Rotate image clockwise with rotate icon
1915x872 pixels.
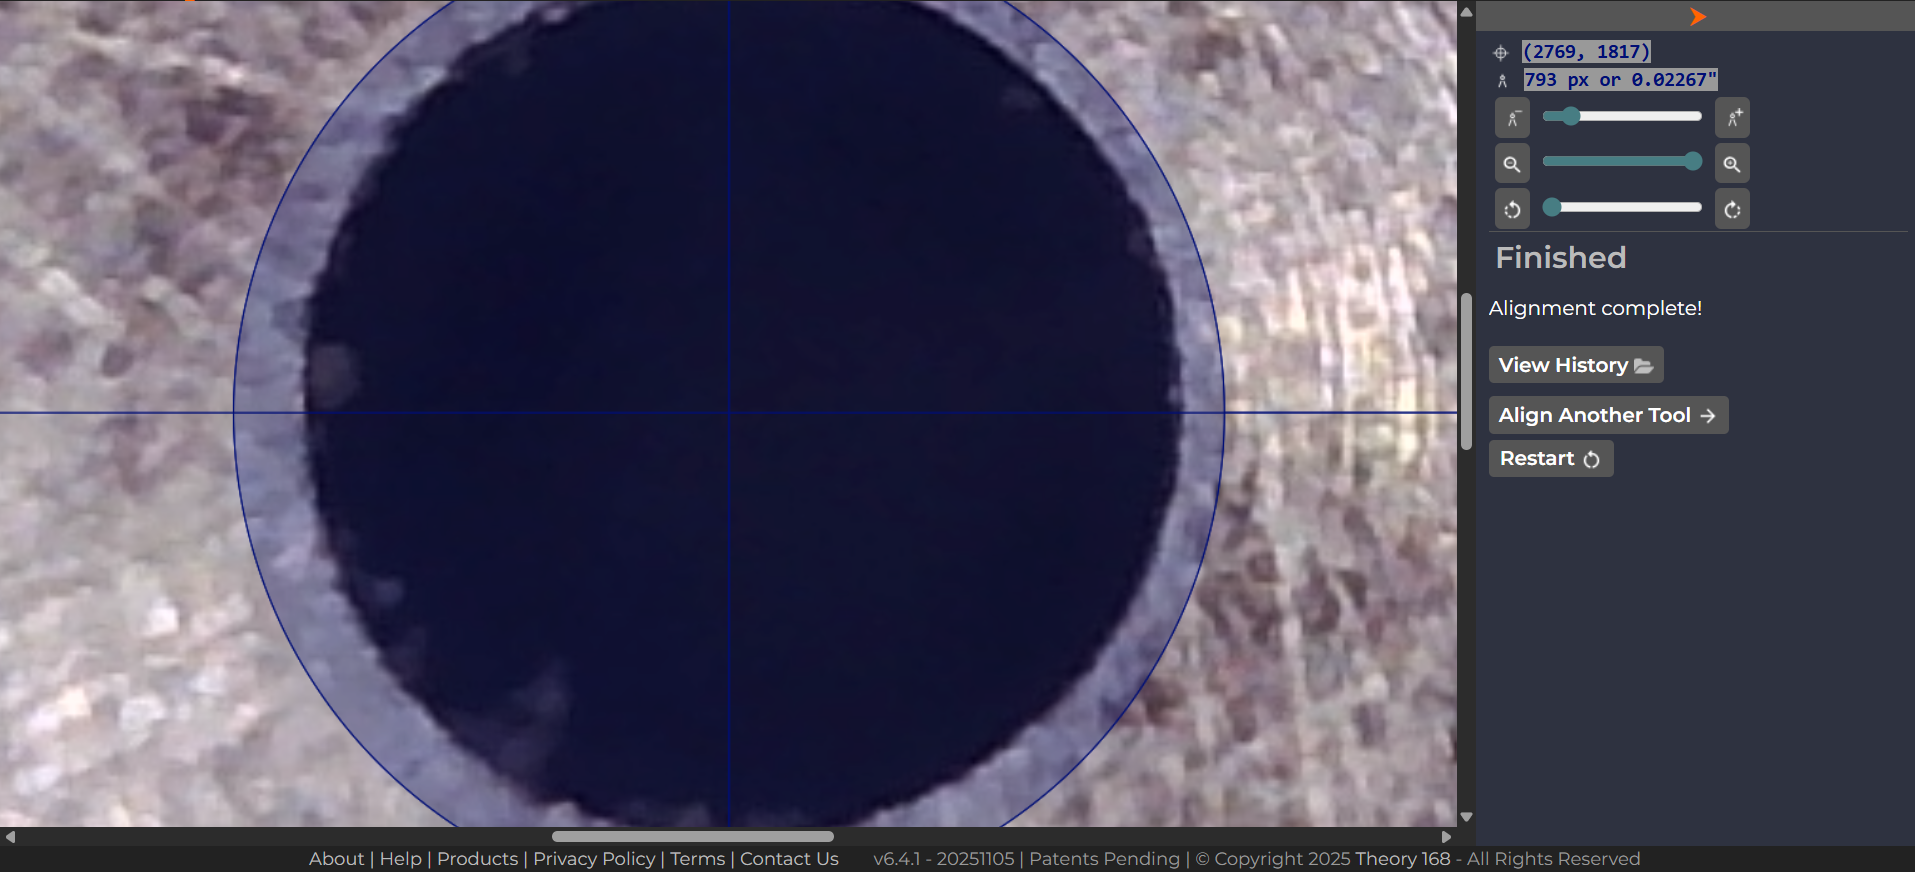[1732, 210]
